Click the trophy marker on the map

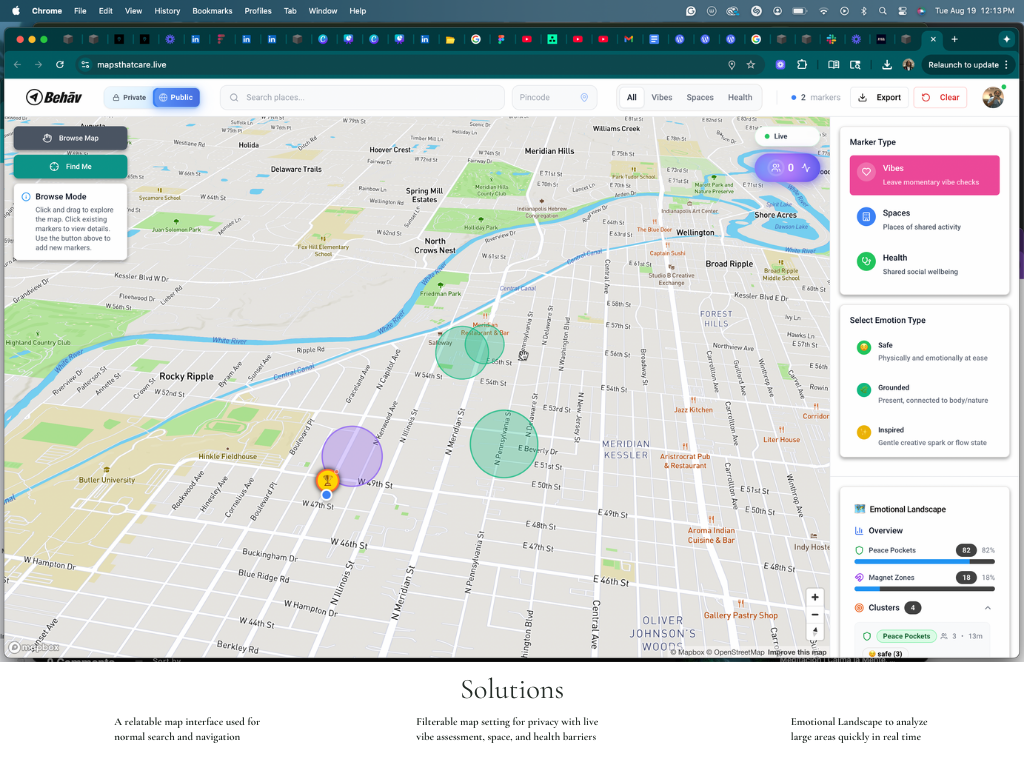click(x=327, y=481)
